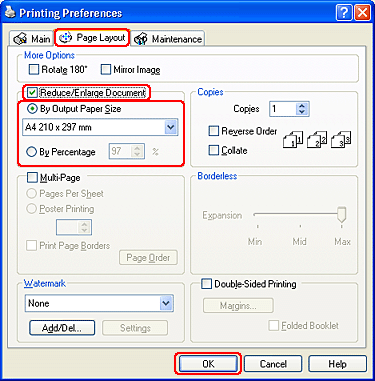
Task: Click the Maintenance tab tools icon
Action: (141, 39)
